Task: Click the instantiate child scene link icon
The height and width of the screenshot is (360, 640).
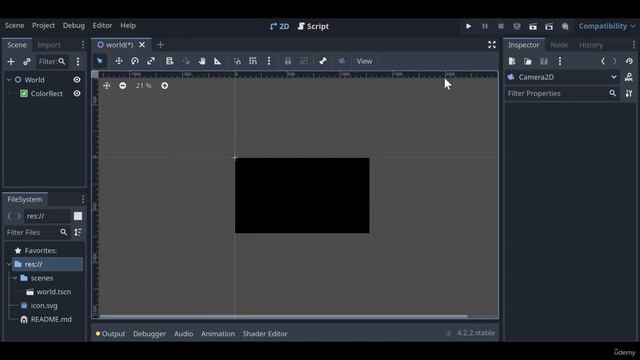Action: [x=27, y=62]
